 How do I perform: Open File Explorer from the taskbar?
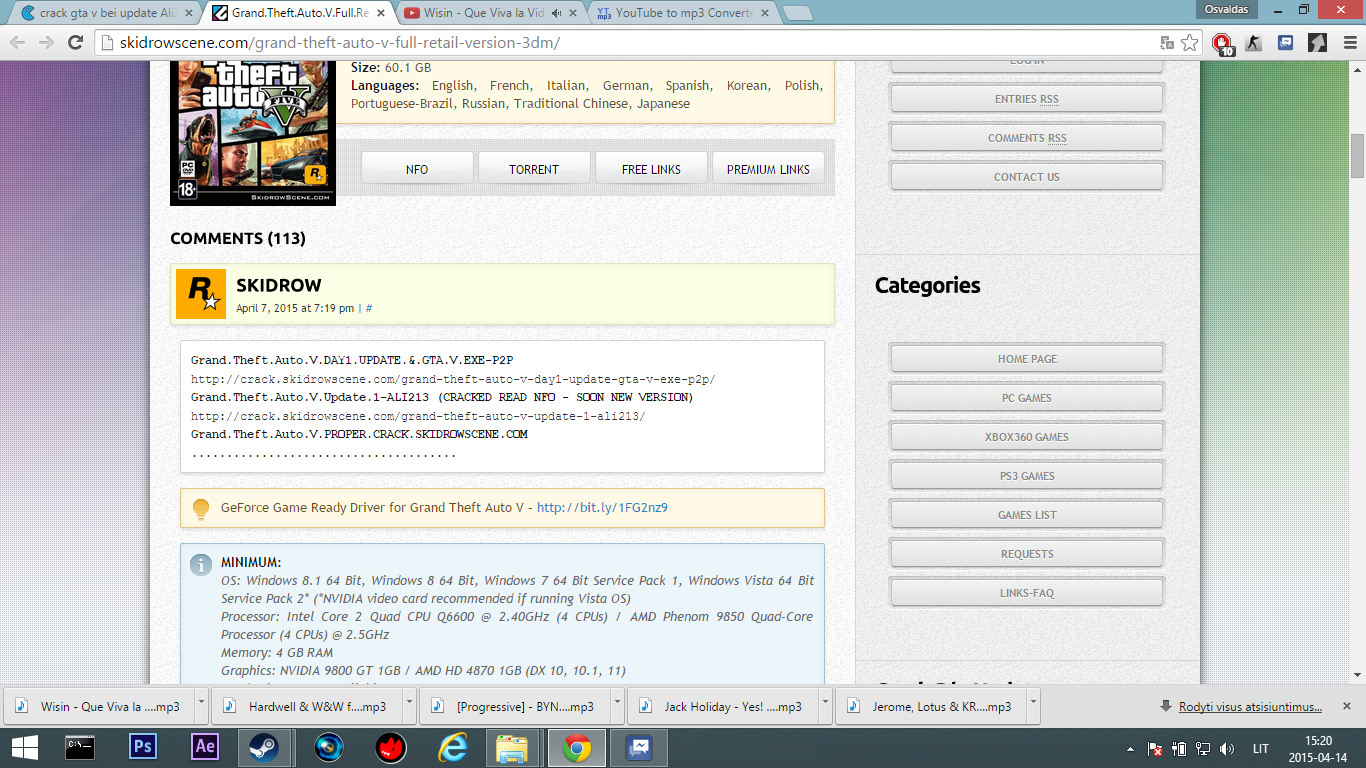coord(514,747)
